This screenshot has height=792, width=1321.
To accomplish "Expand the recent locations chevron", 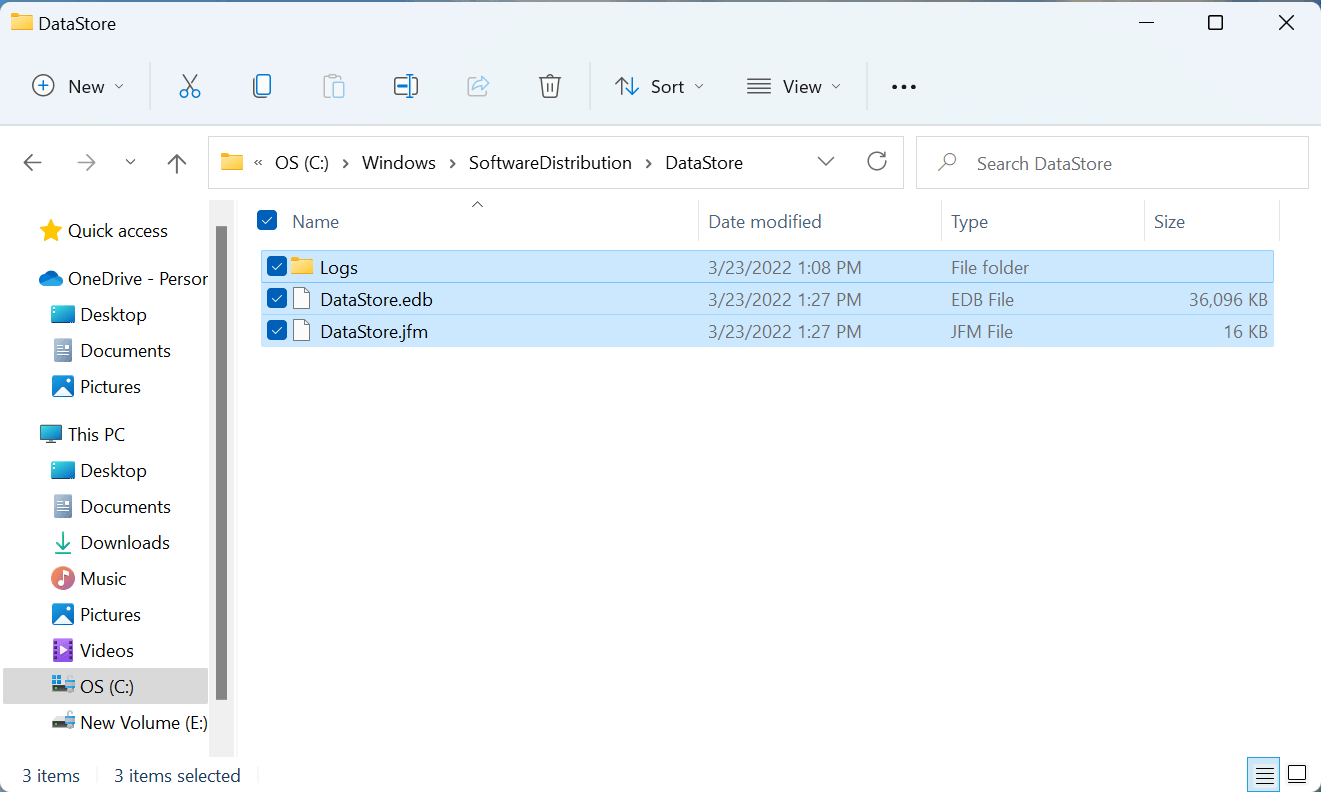I will point(131,162).
